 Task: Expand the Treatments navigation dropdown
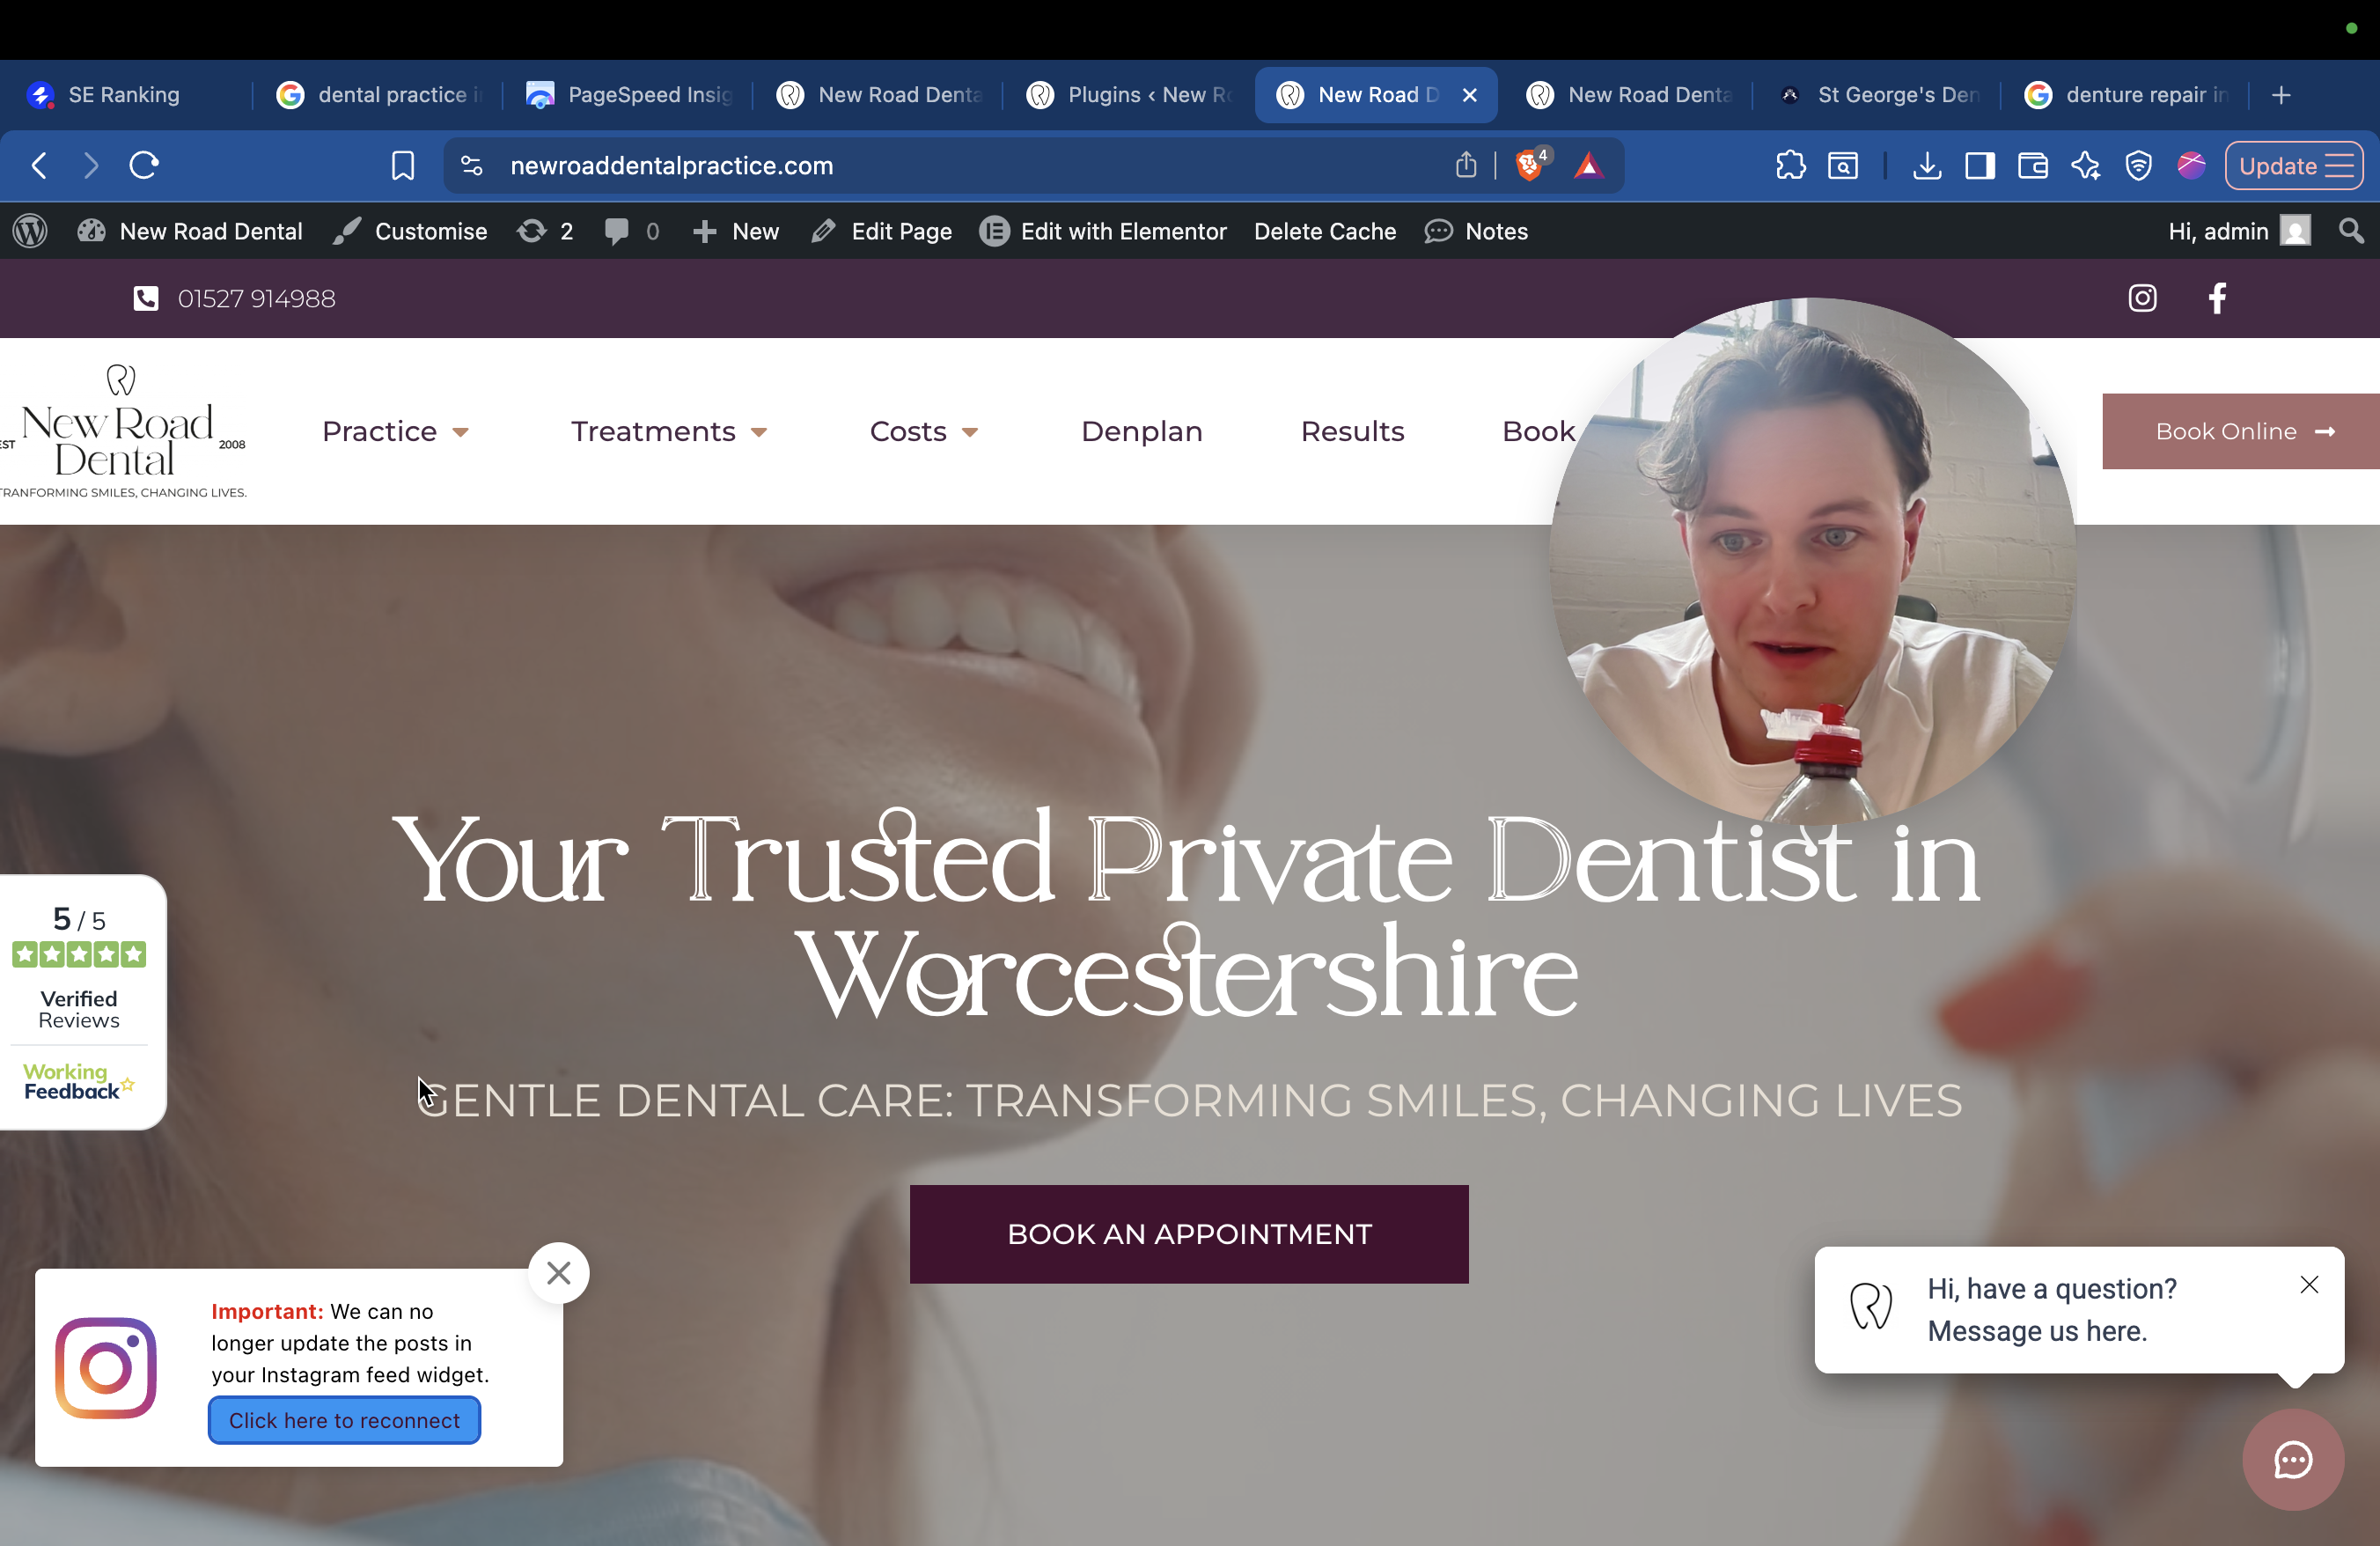[669, 431]
